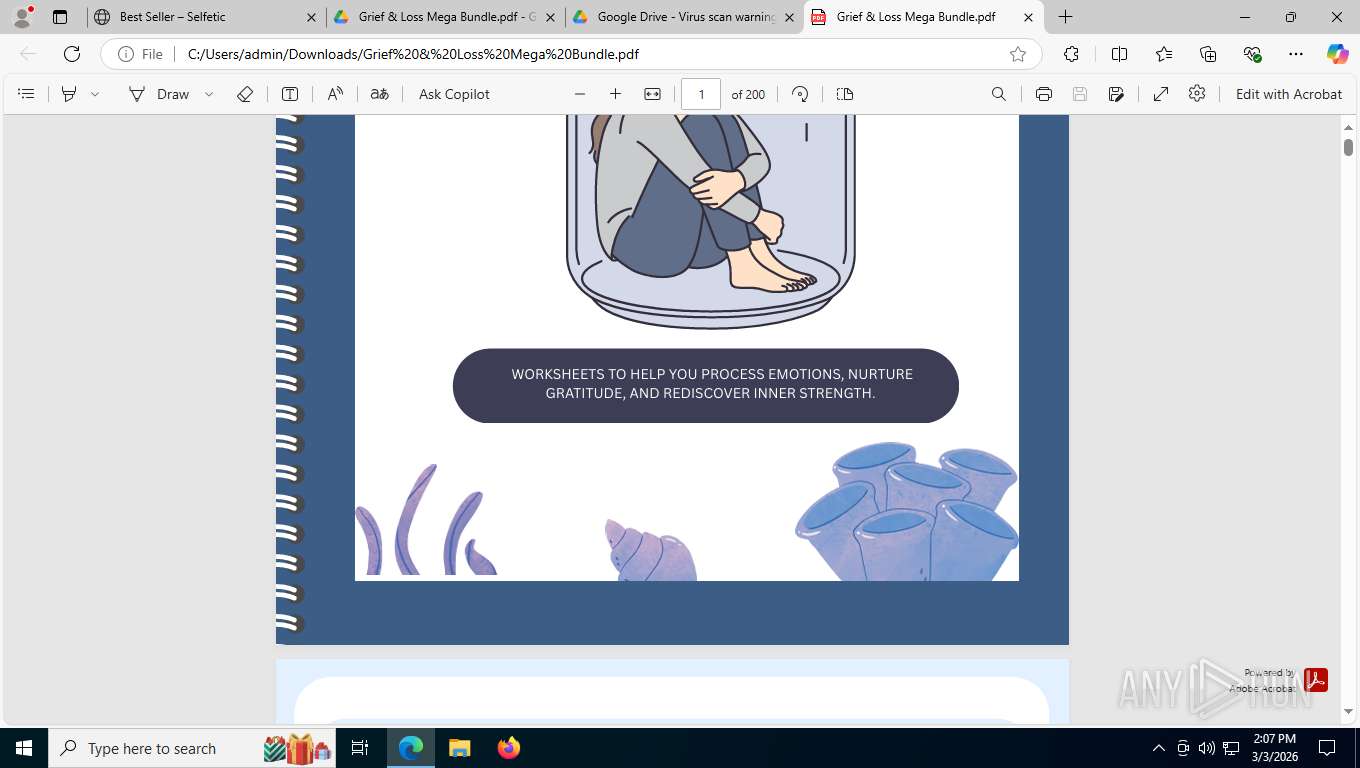Open the browser profile icon
This screenshot has width=1360, height=768.
(22, 17)
